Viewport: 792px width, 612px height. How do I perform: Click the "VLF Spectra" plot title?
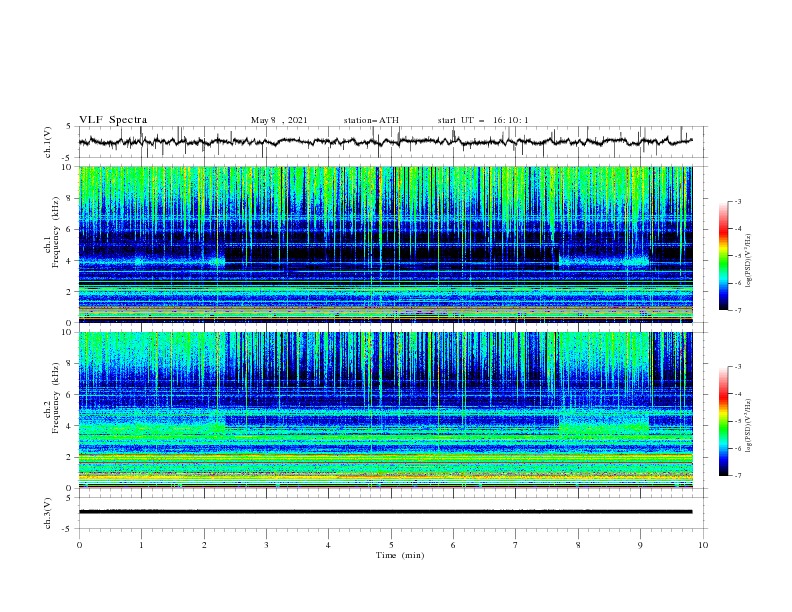113,120
